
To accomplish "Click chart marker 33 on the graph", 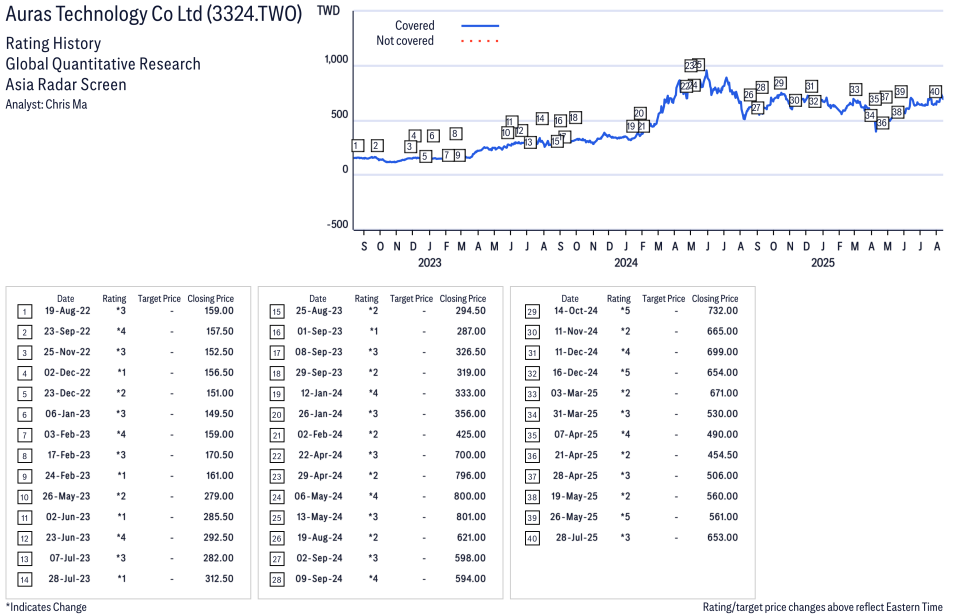I will click(x=855, y=89).
